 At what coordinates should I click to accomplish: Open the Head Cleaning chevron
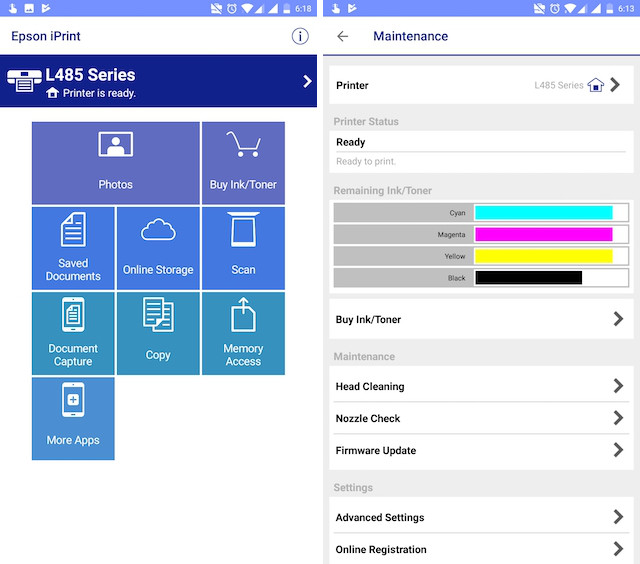[x=617, y=386]
